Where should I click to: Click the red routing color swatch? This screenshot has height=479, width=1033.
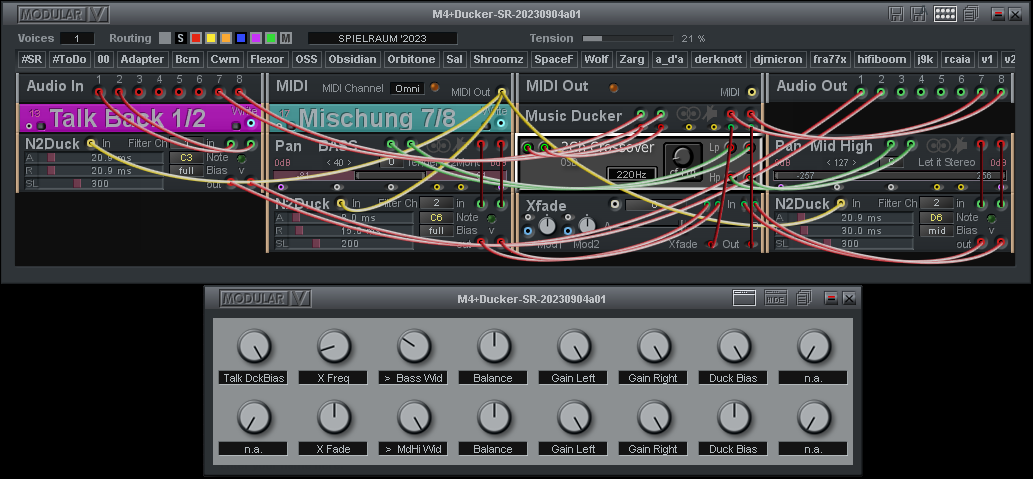click(196, 38)
